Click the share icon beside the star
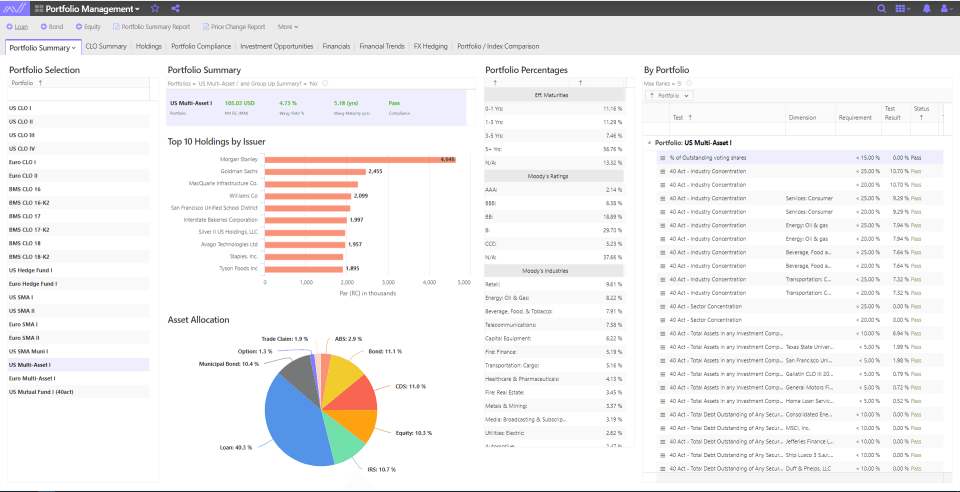Image resolution: width=960 pixels, height=492 pixels. 176,8
